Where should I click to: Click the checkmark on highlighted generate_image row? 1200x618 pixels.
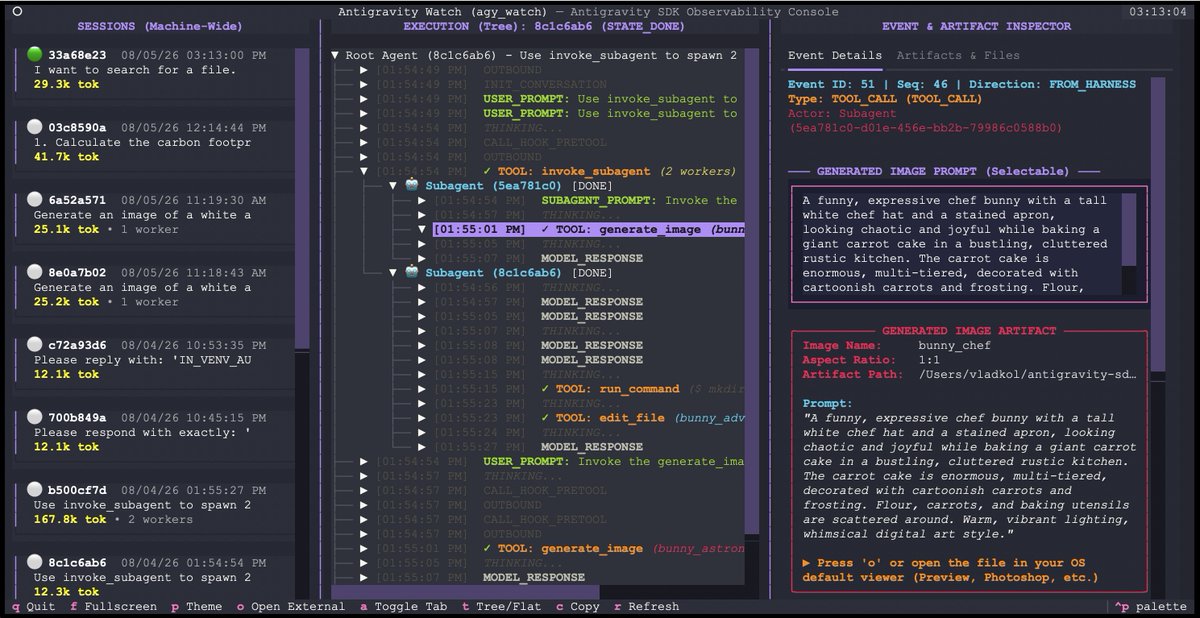(545, 229)
